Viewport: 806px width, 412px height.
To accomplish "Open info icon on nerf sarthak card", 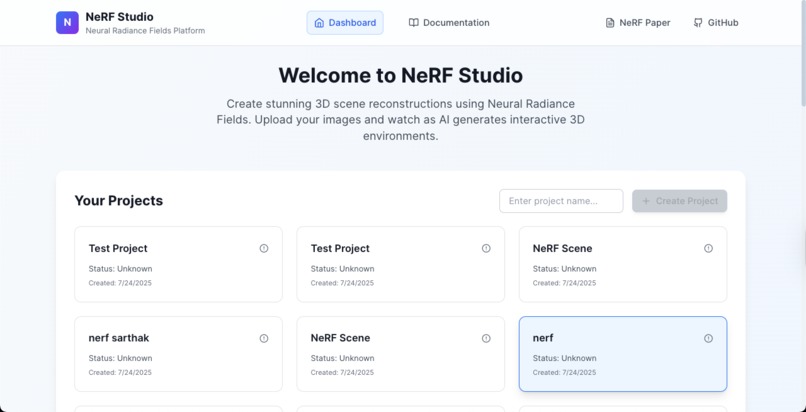I will [x=264, y=338].
